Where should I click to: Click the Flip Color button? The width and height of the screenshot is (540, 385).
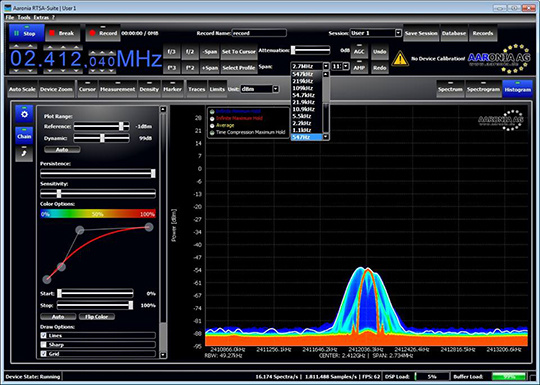tap(96, 316)
